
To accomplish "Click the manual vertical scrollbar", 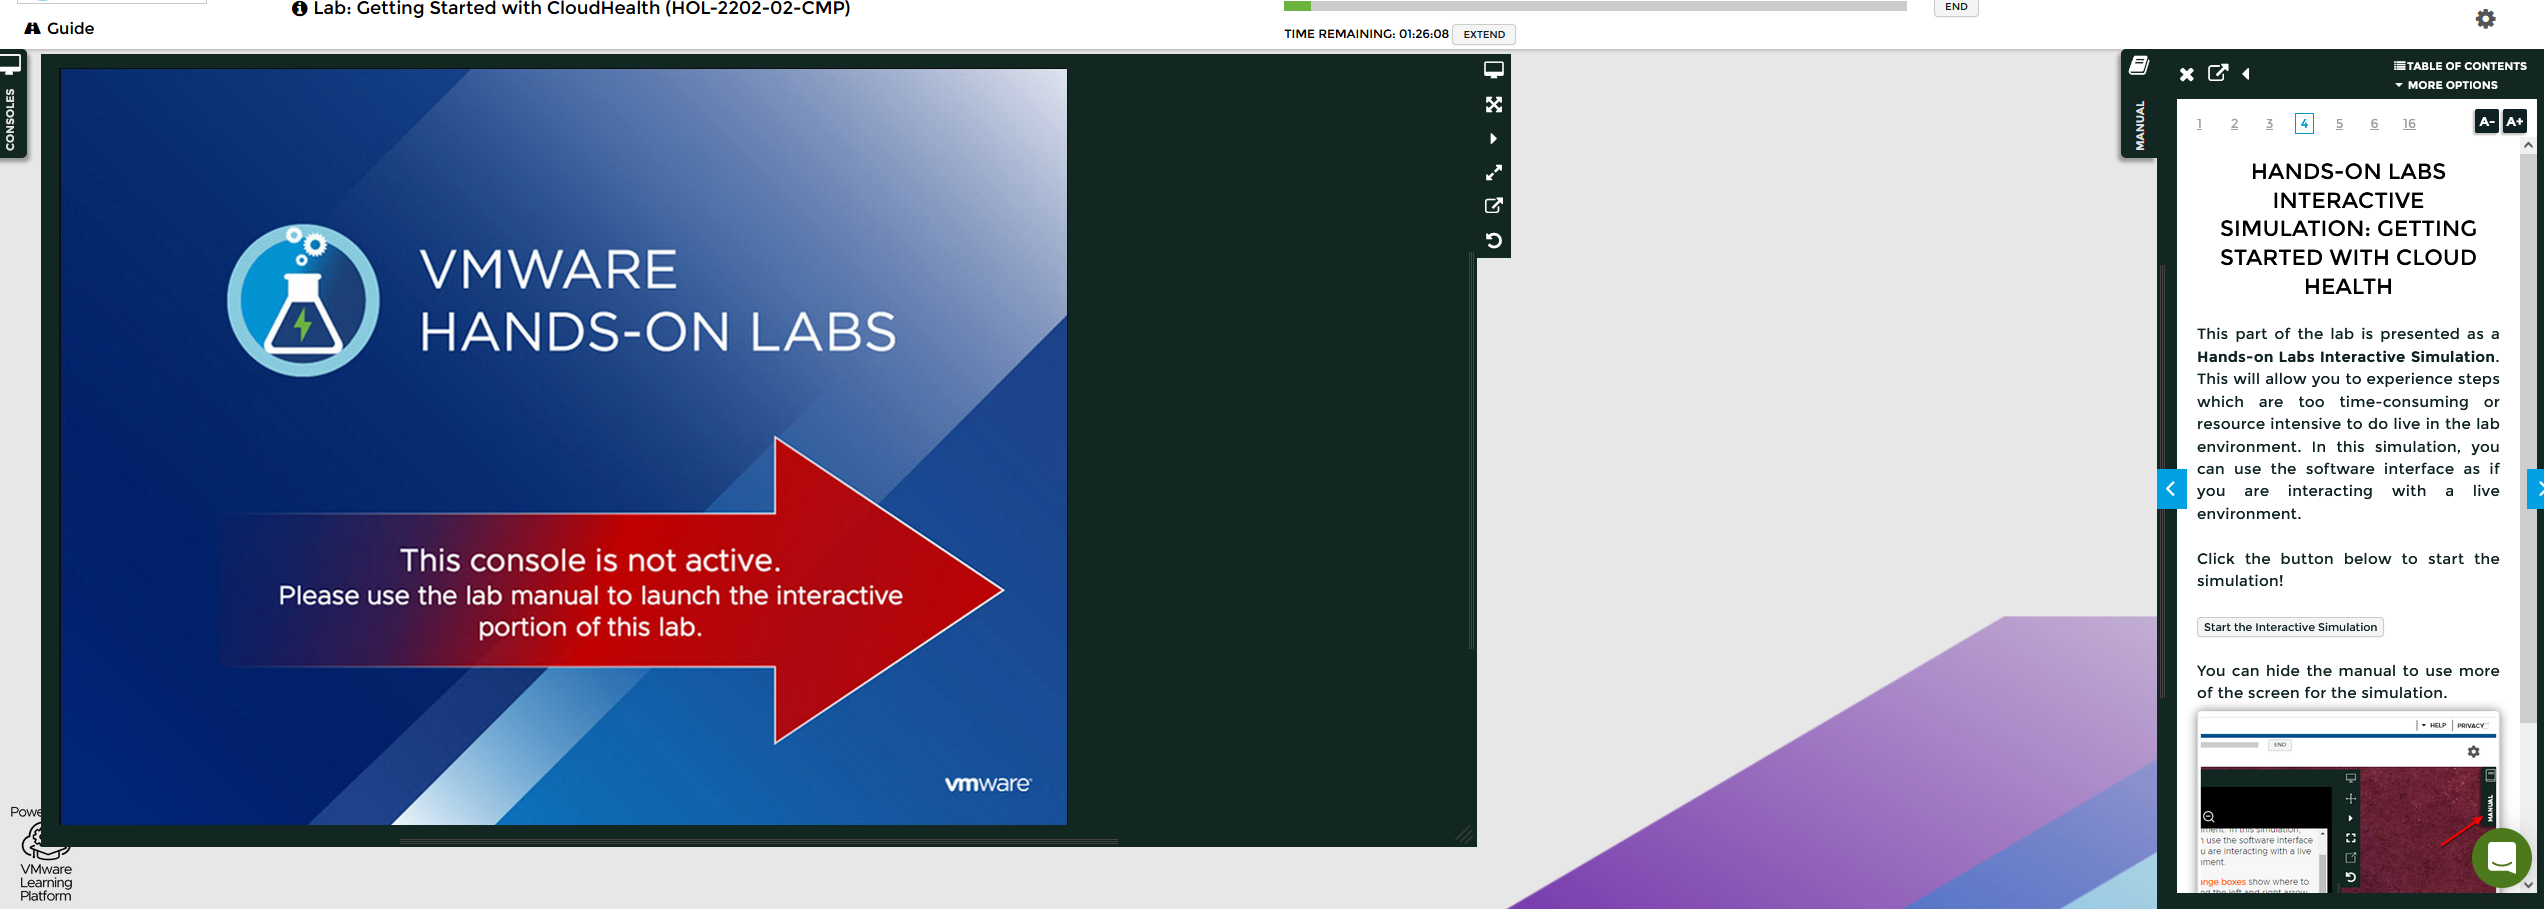I will [x=2528, y=438].
